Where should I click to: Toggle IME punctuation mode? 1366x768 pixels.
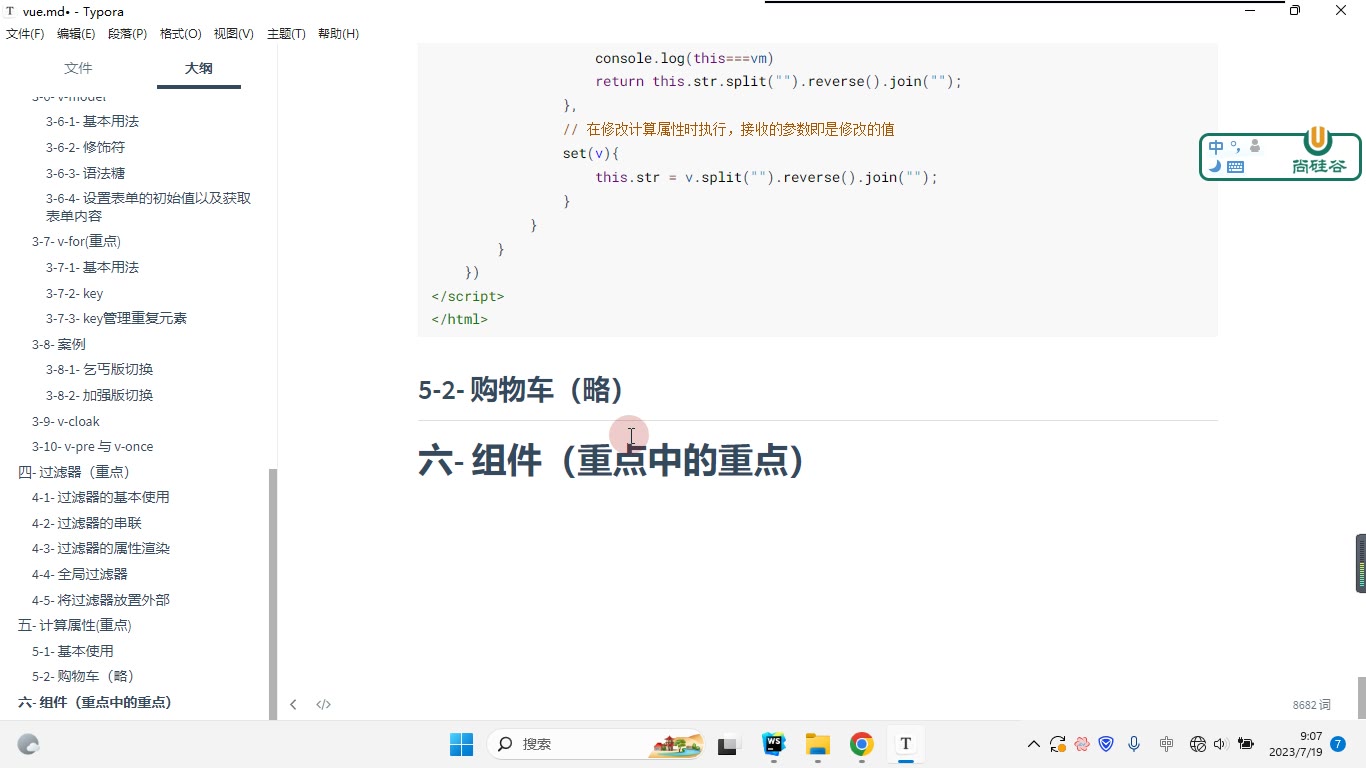pos(1235,146)
